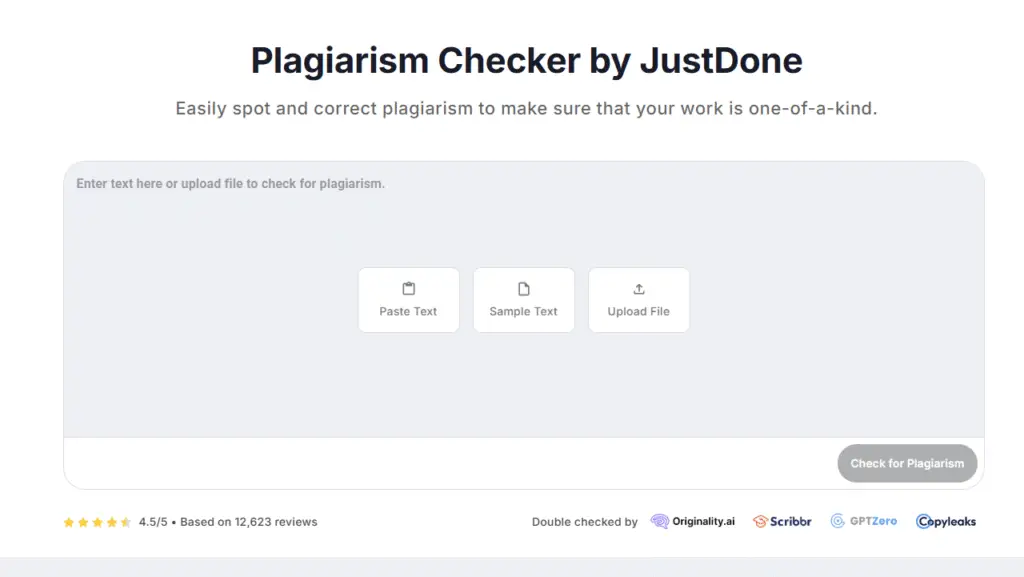Click the first yellow rating star

[69, 522]
